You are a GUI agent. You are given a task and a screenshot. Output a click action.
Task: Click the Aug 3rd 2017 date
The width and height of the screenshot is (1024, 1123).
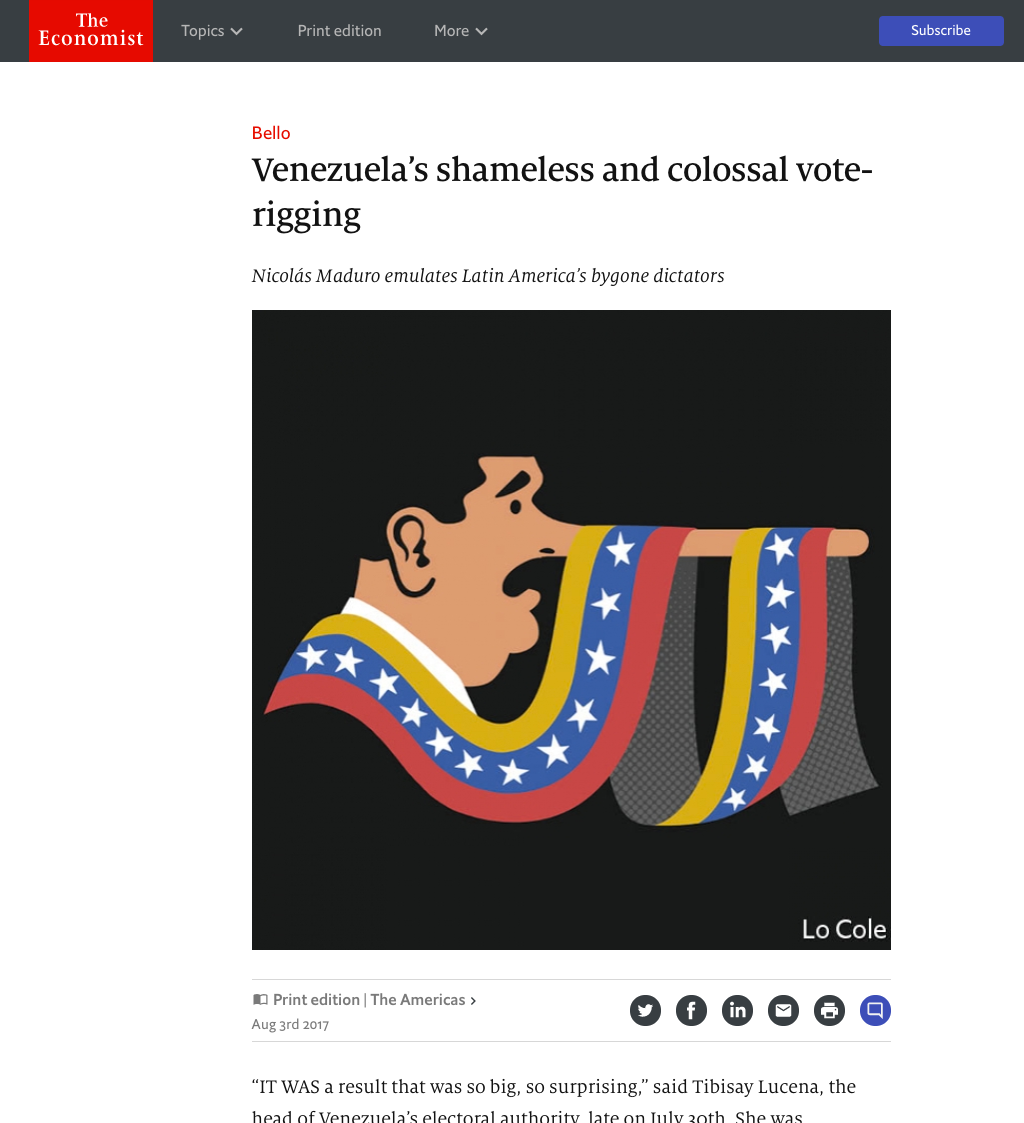point(290,1025)
